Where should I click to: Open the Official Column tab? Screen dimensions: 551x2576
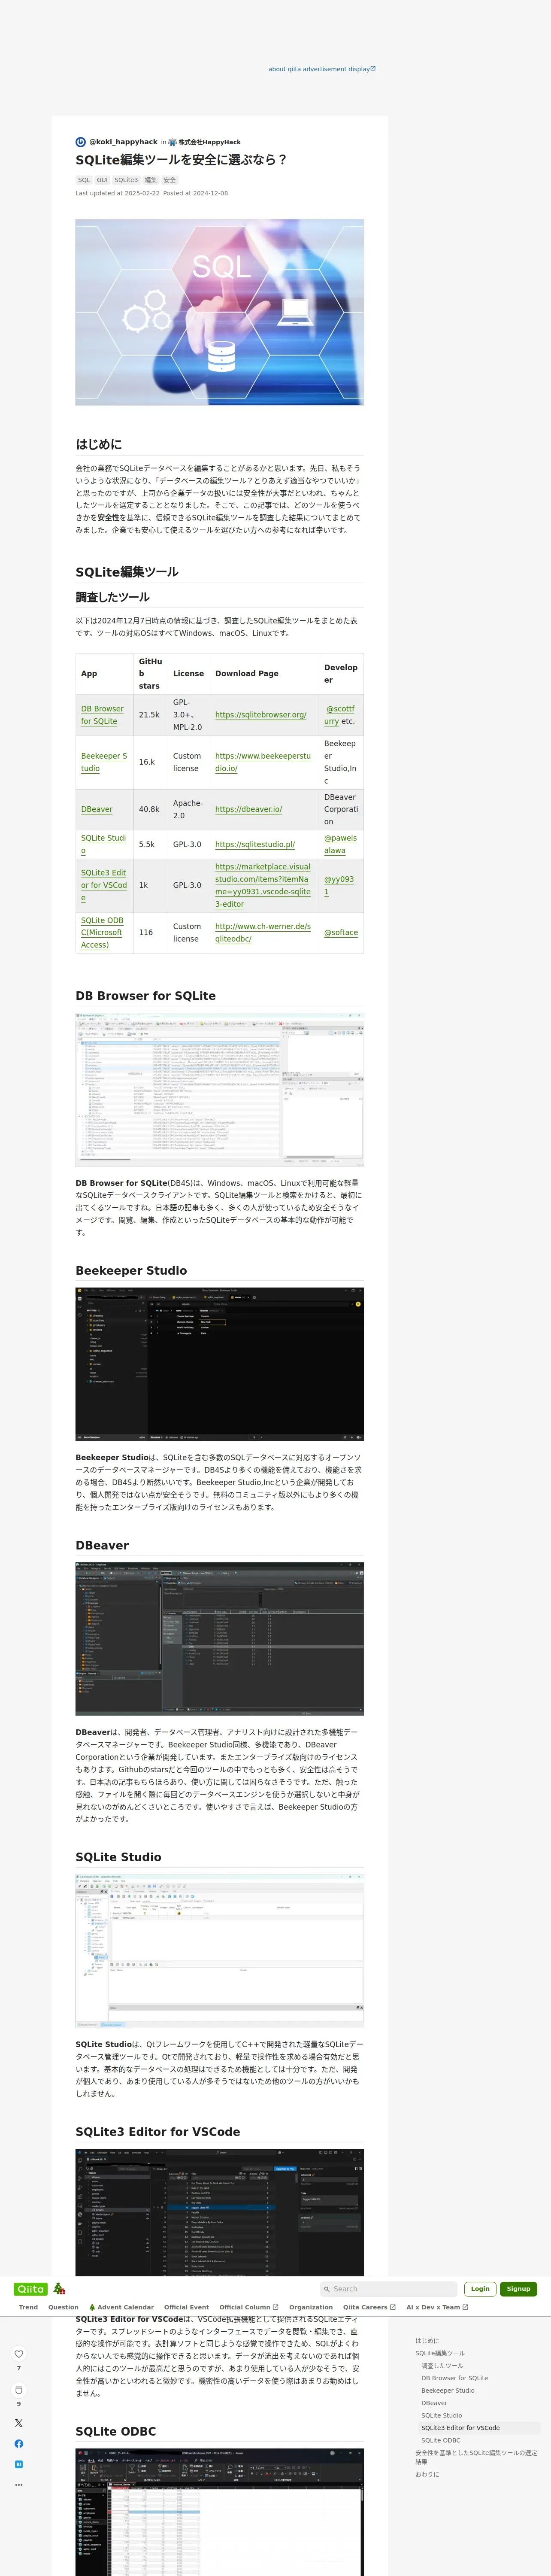(249, 2307)
